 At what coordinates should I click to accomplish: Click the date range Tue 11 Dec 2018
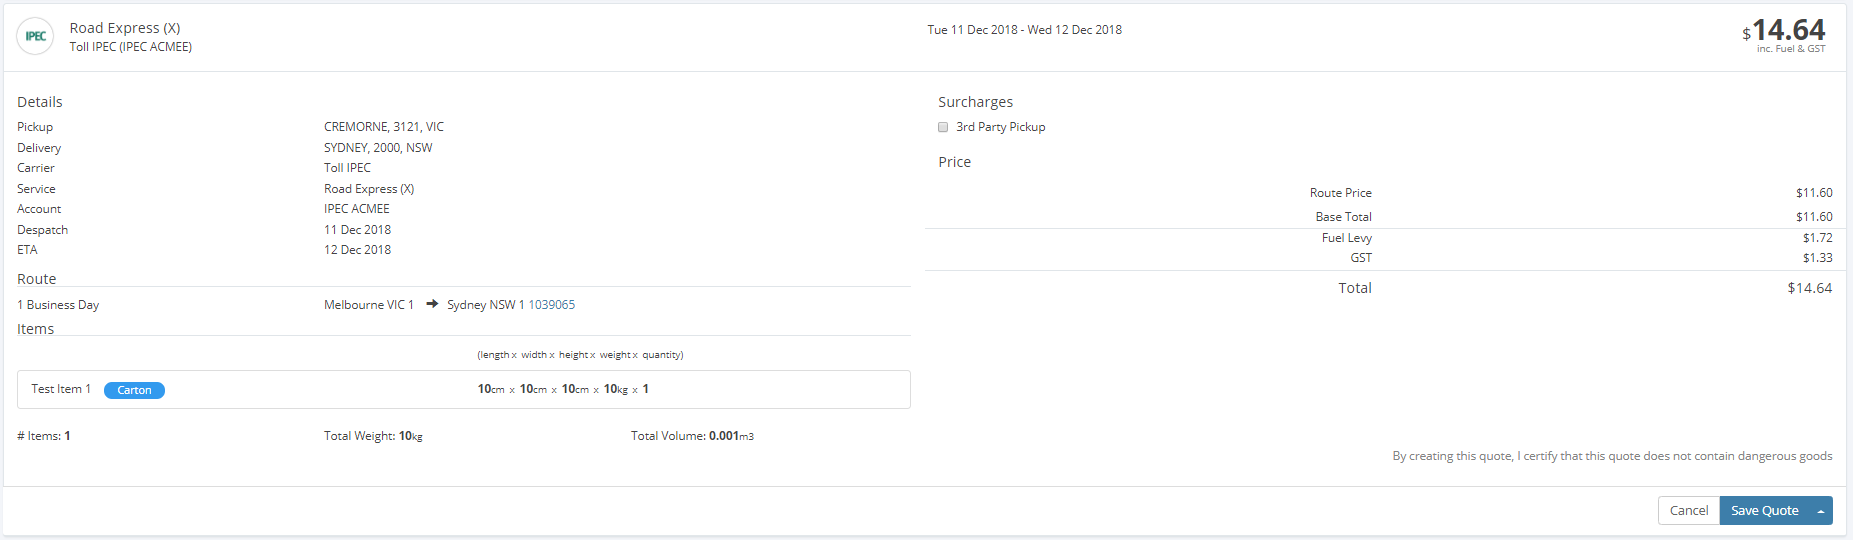1025,30
